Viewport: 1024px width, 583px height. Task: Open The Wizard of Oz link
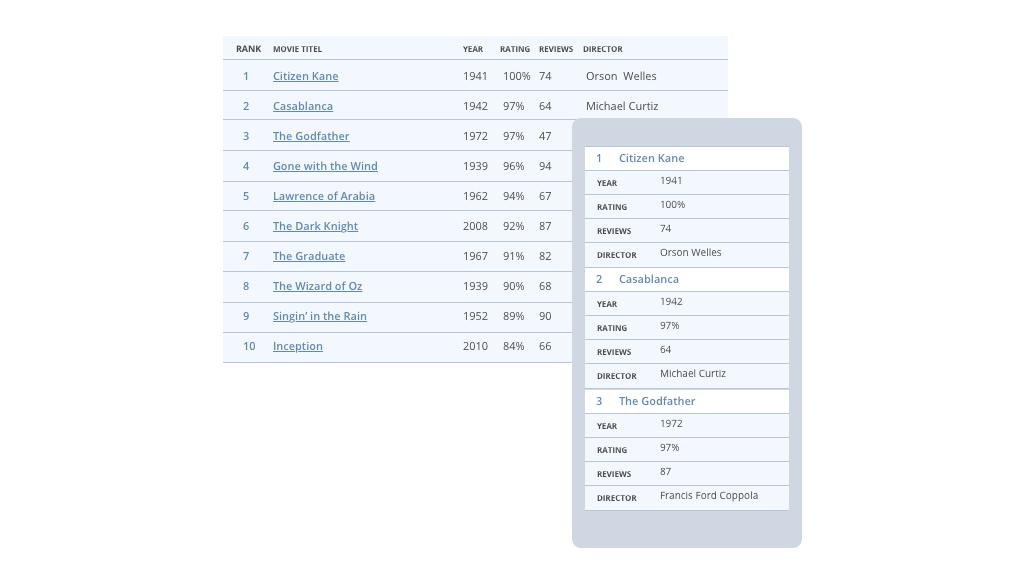pos(317,286)
